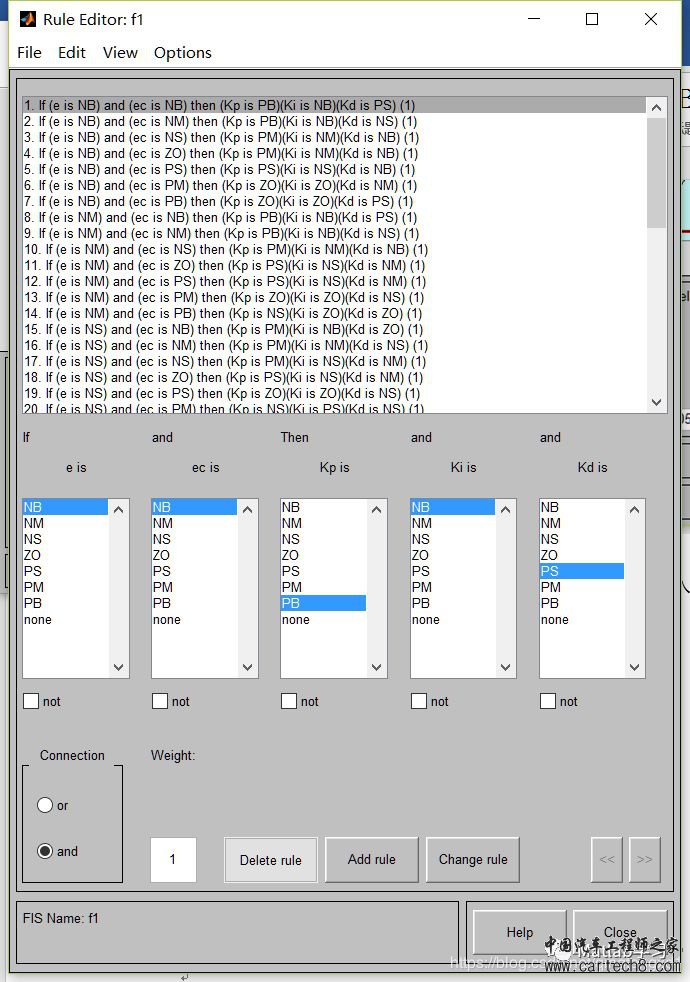Select PS in the Ki is list
The image size is (690, 982).
[x=453, y=571]
